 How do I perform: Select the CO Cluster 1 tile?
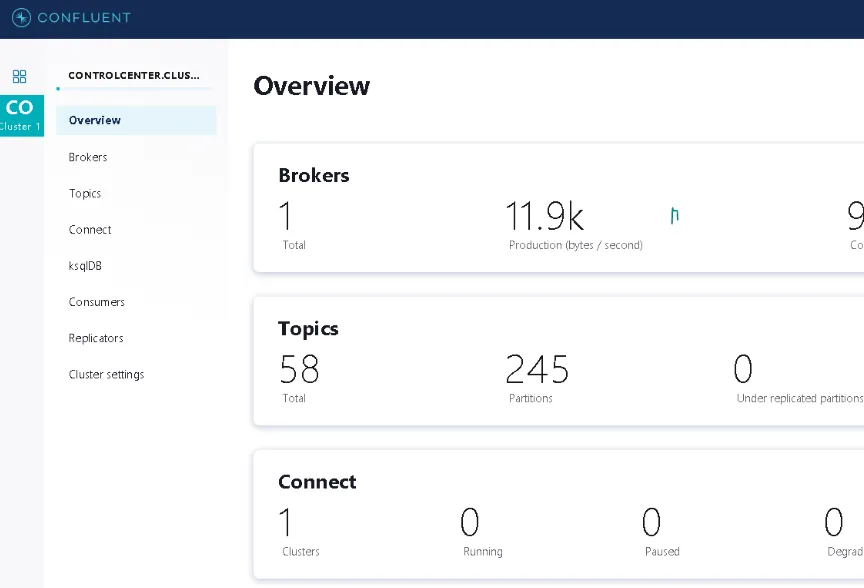pos(22,116)
